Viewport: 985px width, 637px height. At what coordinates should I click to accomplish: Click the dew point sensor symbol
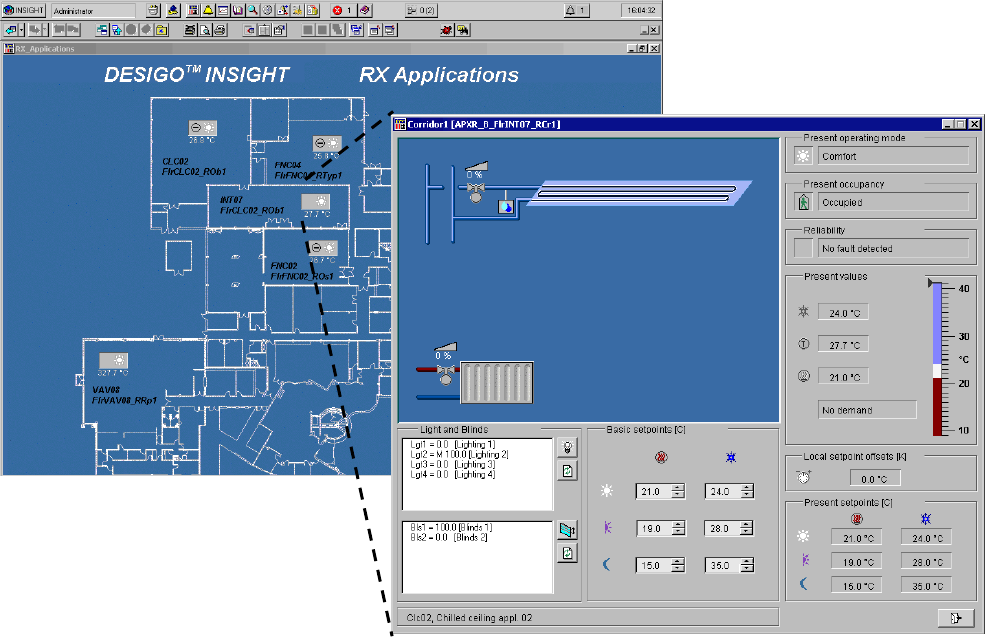click(x=506, y=207)
